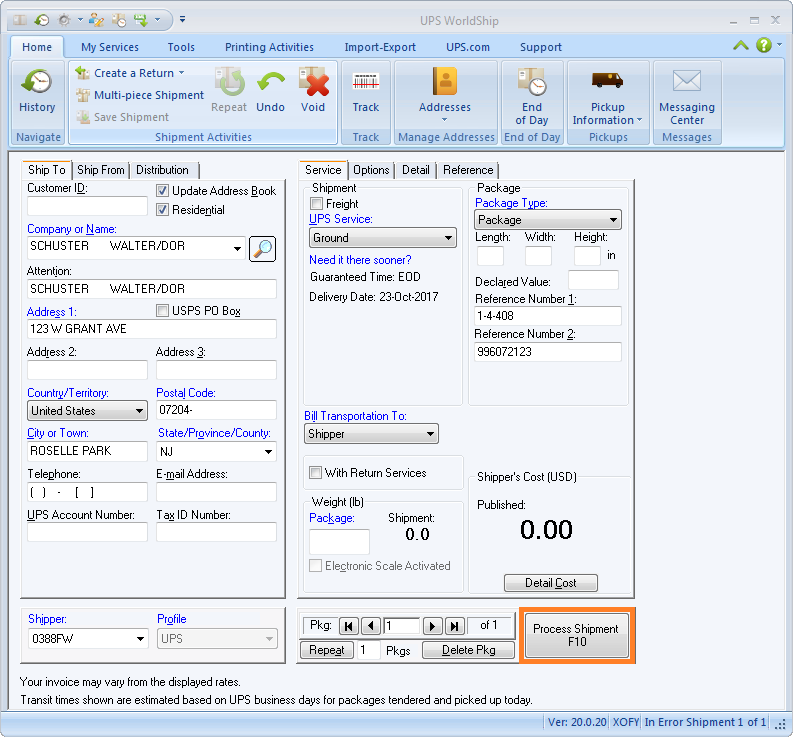Screen dimensions: 793x737
Task: Open the Import-Export ribbon tab
Action: click(x=380, y=47)
